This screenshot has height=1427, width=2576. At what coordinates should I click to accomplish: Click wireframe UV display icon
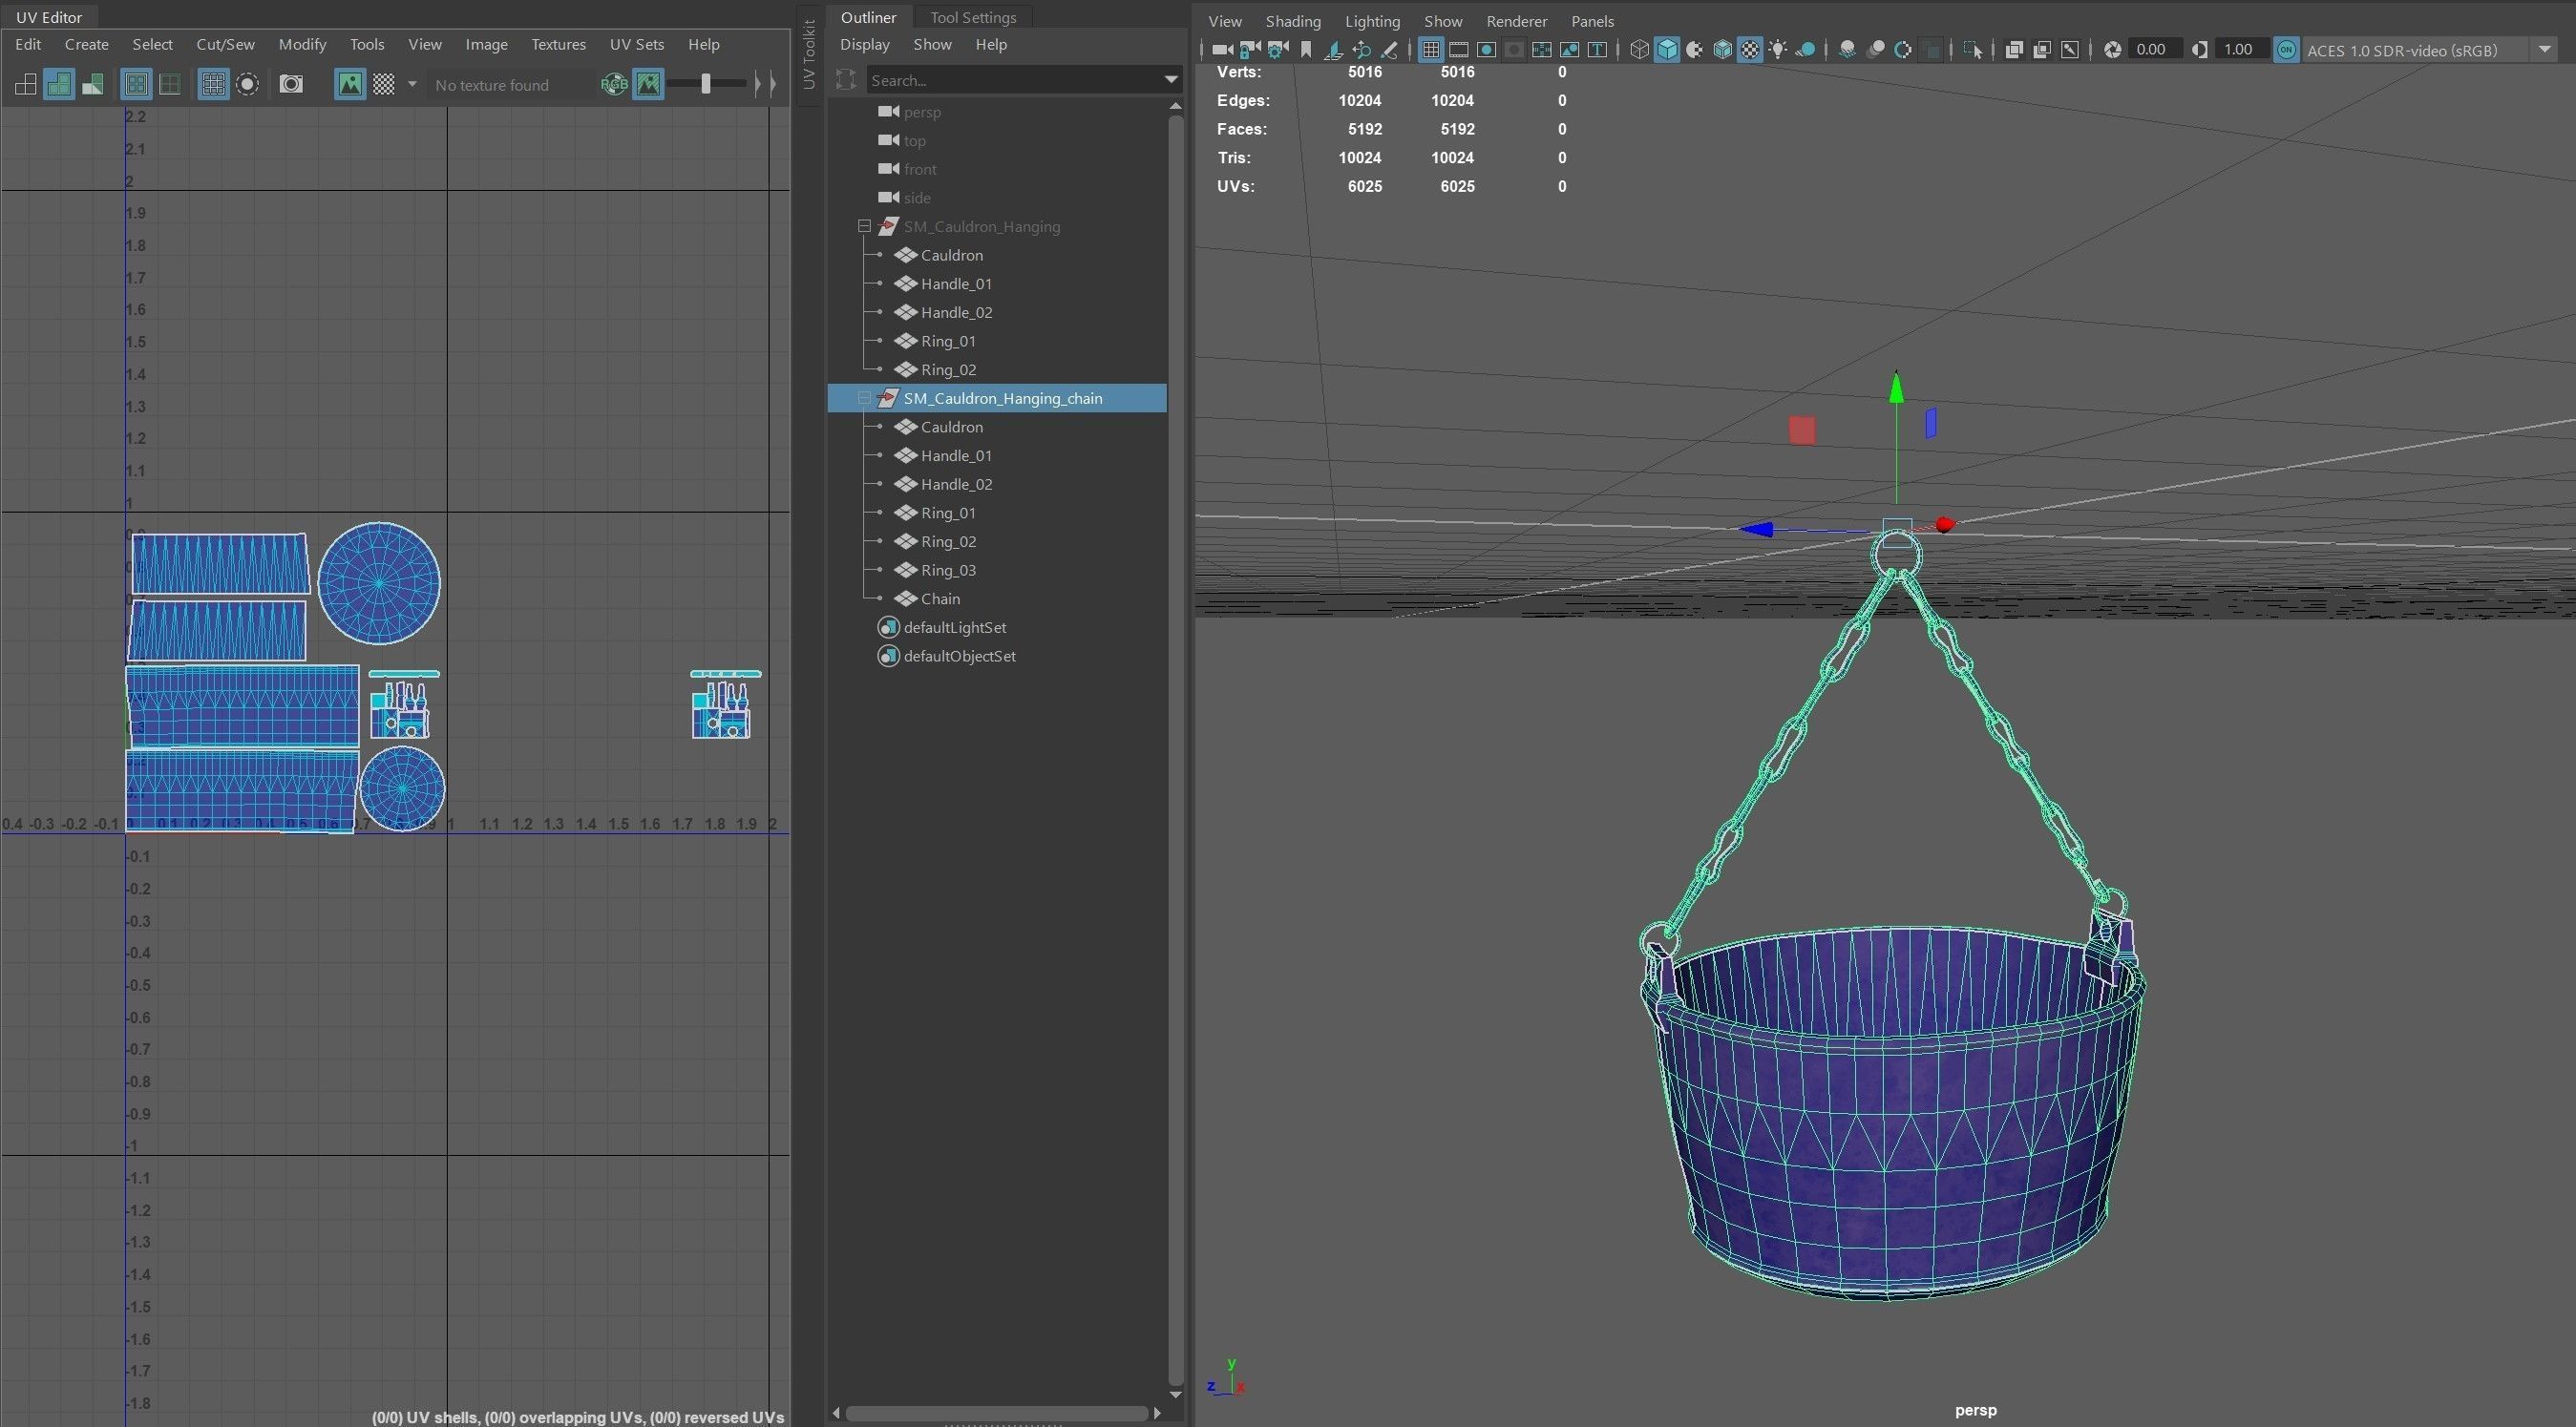[x=26, y=84]
